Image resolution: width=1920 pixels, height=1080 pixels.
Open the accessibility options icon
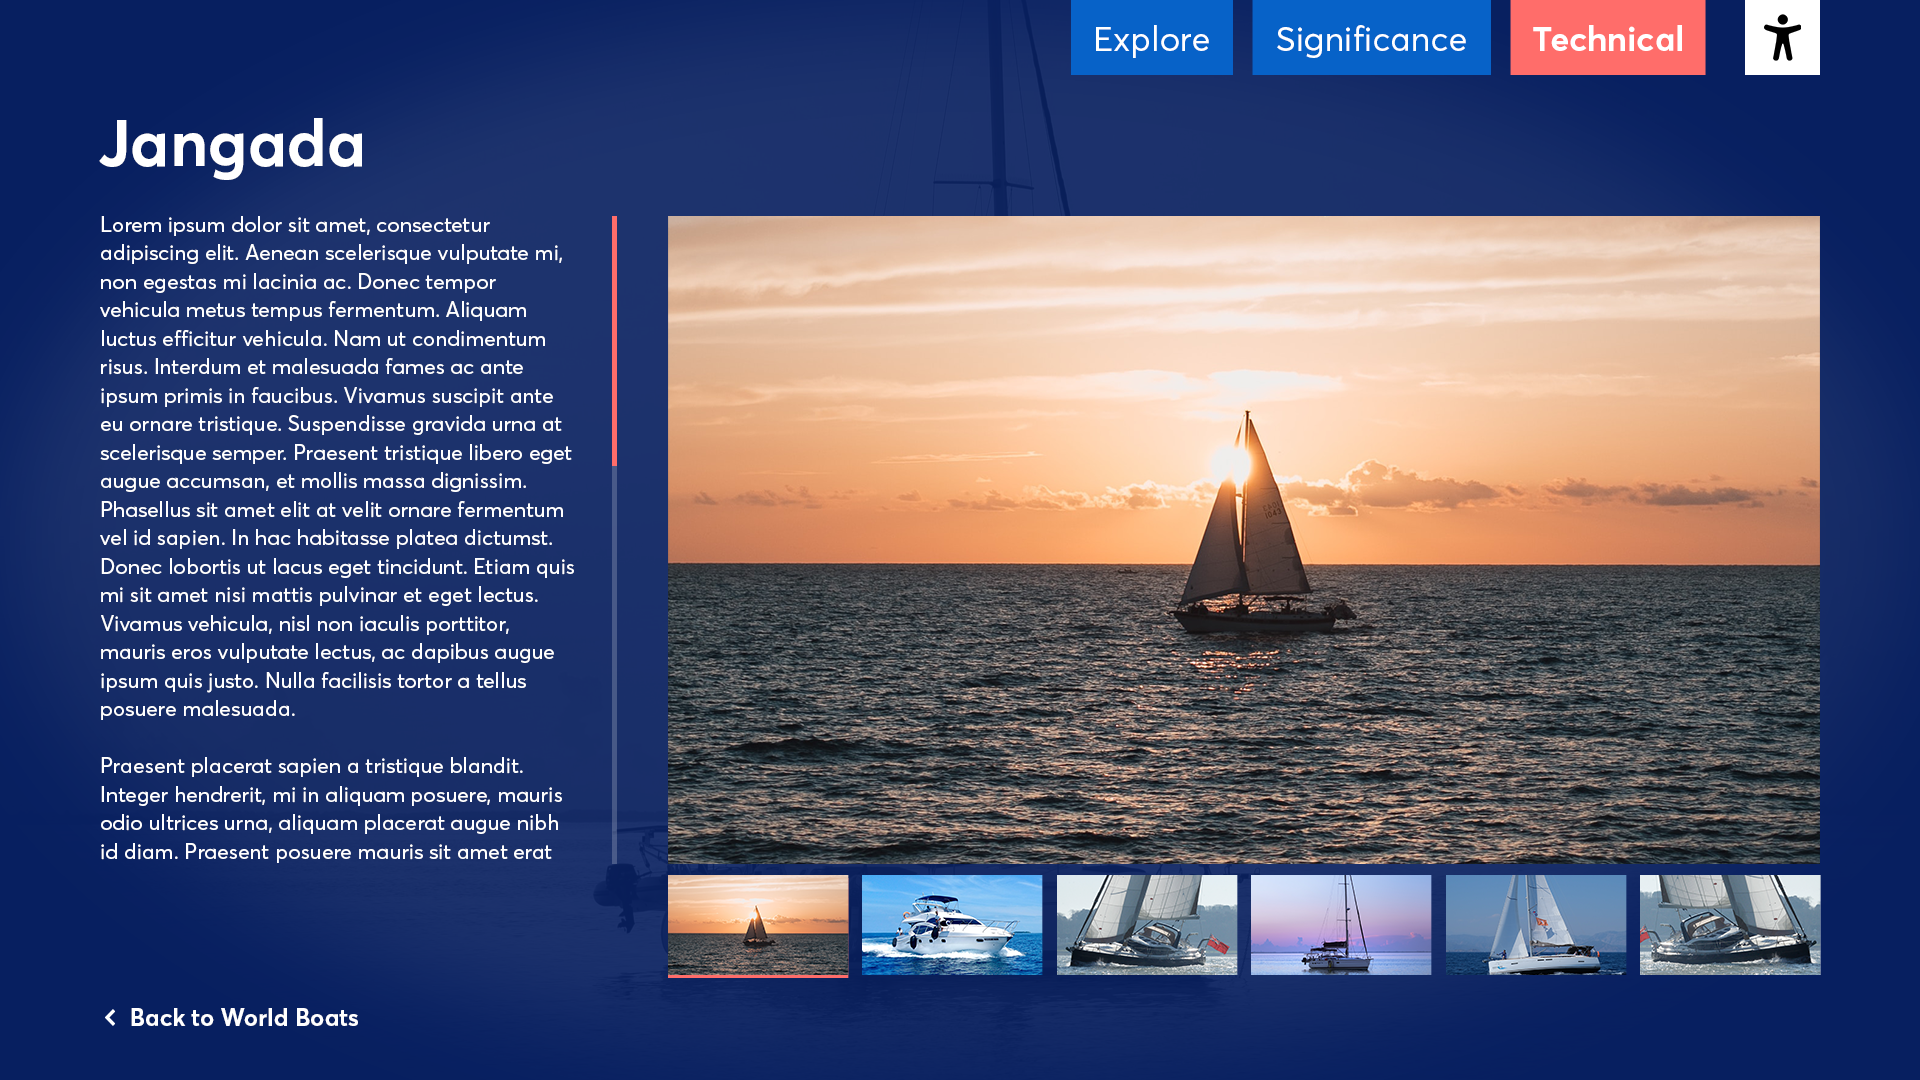click(1781, 37)
